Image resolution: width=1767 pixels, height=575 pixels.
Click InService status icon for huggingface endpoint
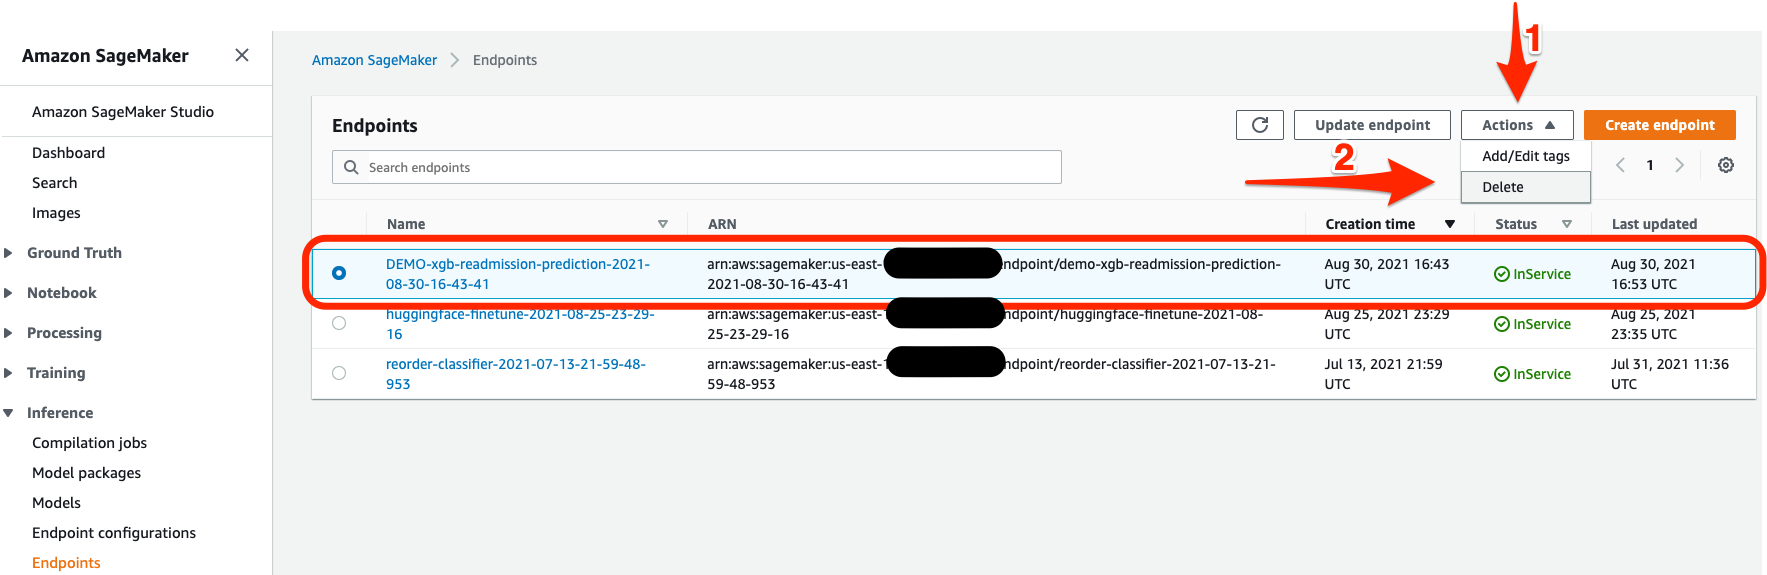1501,324
